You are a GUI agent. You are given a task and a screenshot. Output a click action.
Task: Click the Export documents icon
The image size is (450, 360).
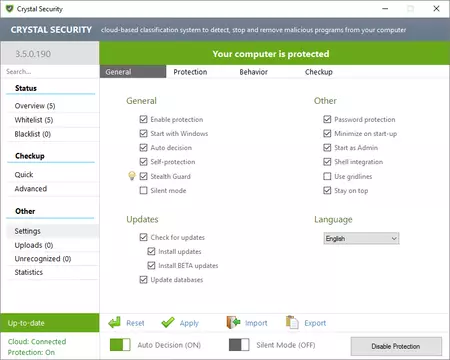(292, 322)
